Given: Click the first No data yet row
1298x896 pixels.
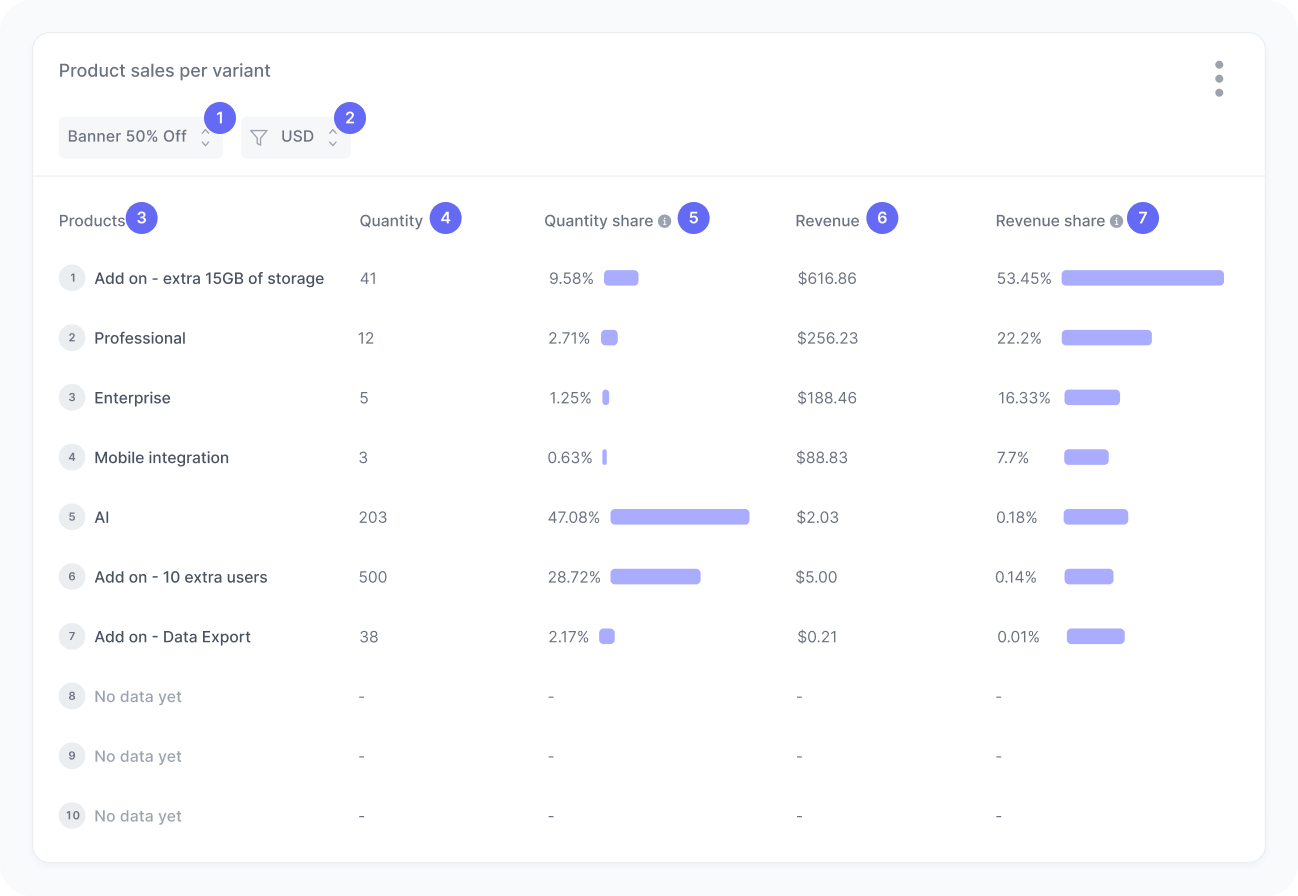Looking at the screenshot, I should point(138,696).
